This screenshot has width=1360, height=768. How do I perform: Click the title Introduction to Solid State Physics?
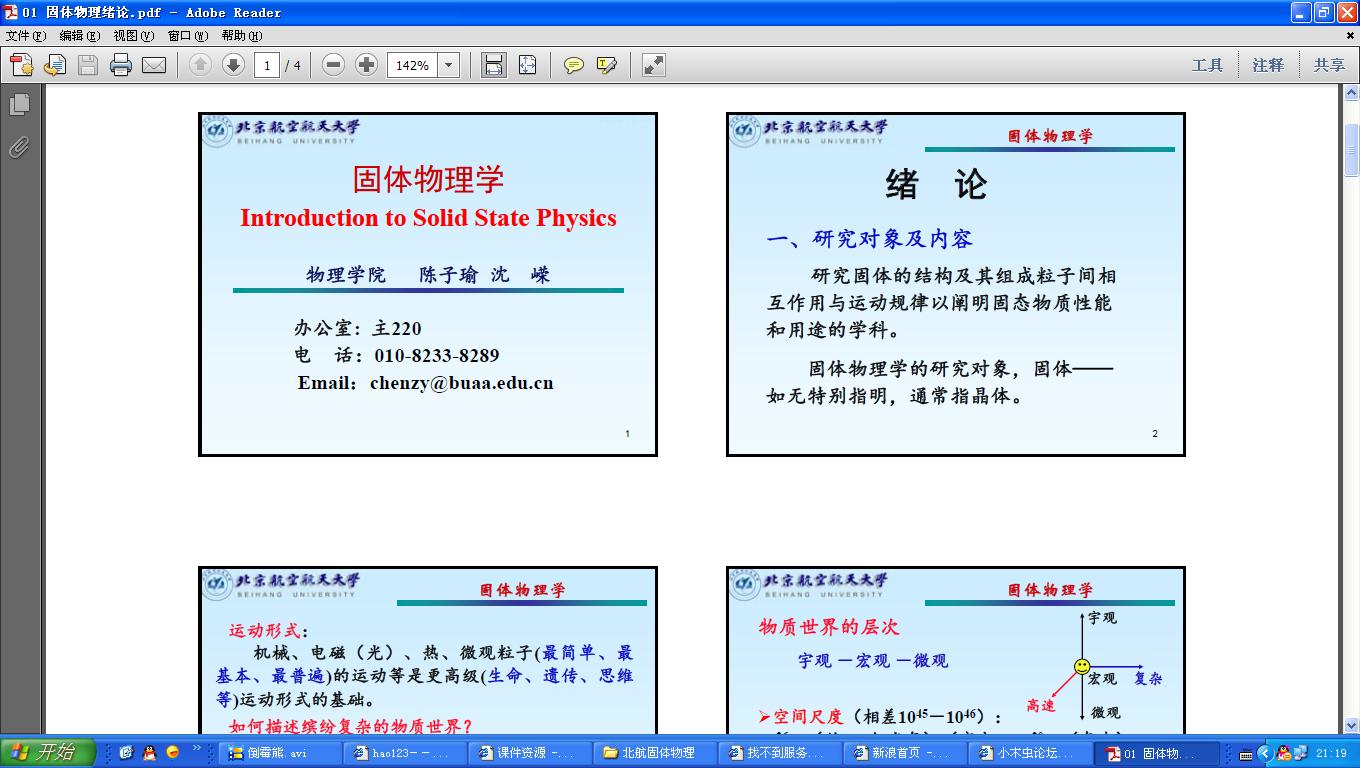pyautogui.click(x=428, y=218)
